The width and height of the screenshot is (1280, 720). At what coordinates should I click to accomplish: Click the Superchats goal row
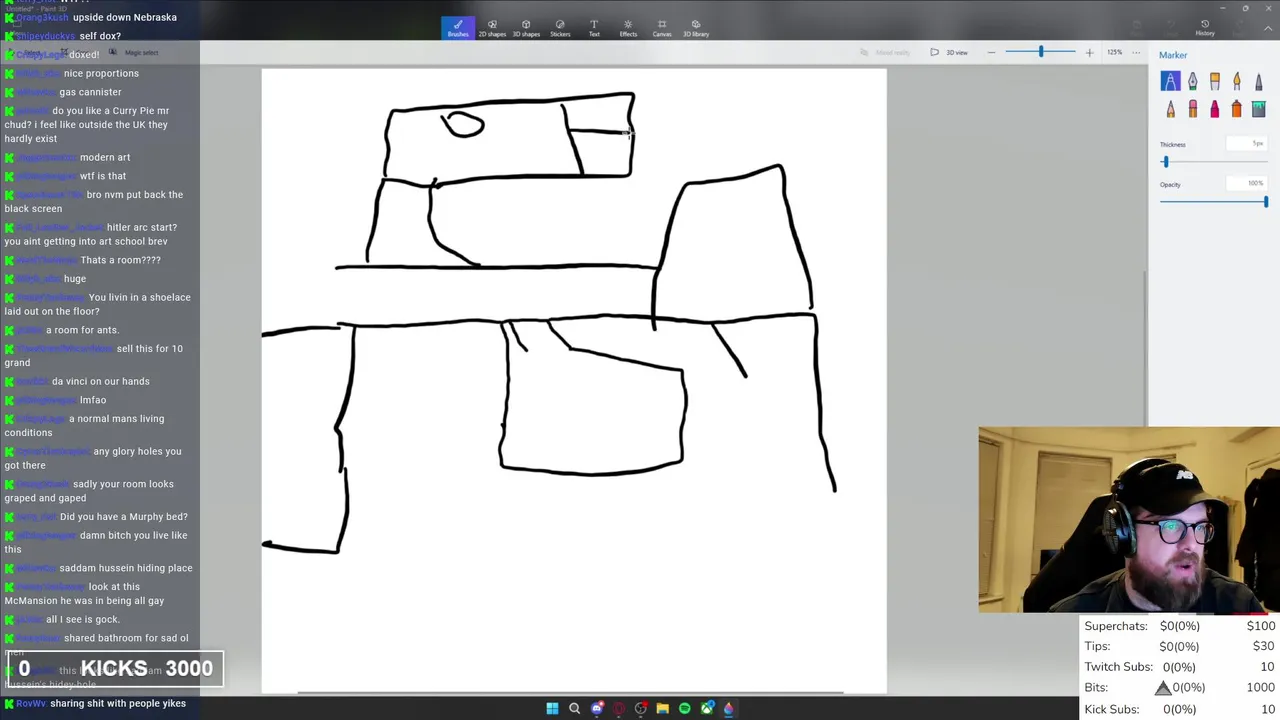(x=1180, y=626)
